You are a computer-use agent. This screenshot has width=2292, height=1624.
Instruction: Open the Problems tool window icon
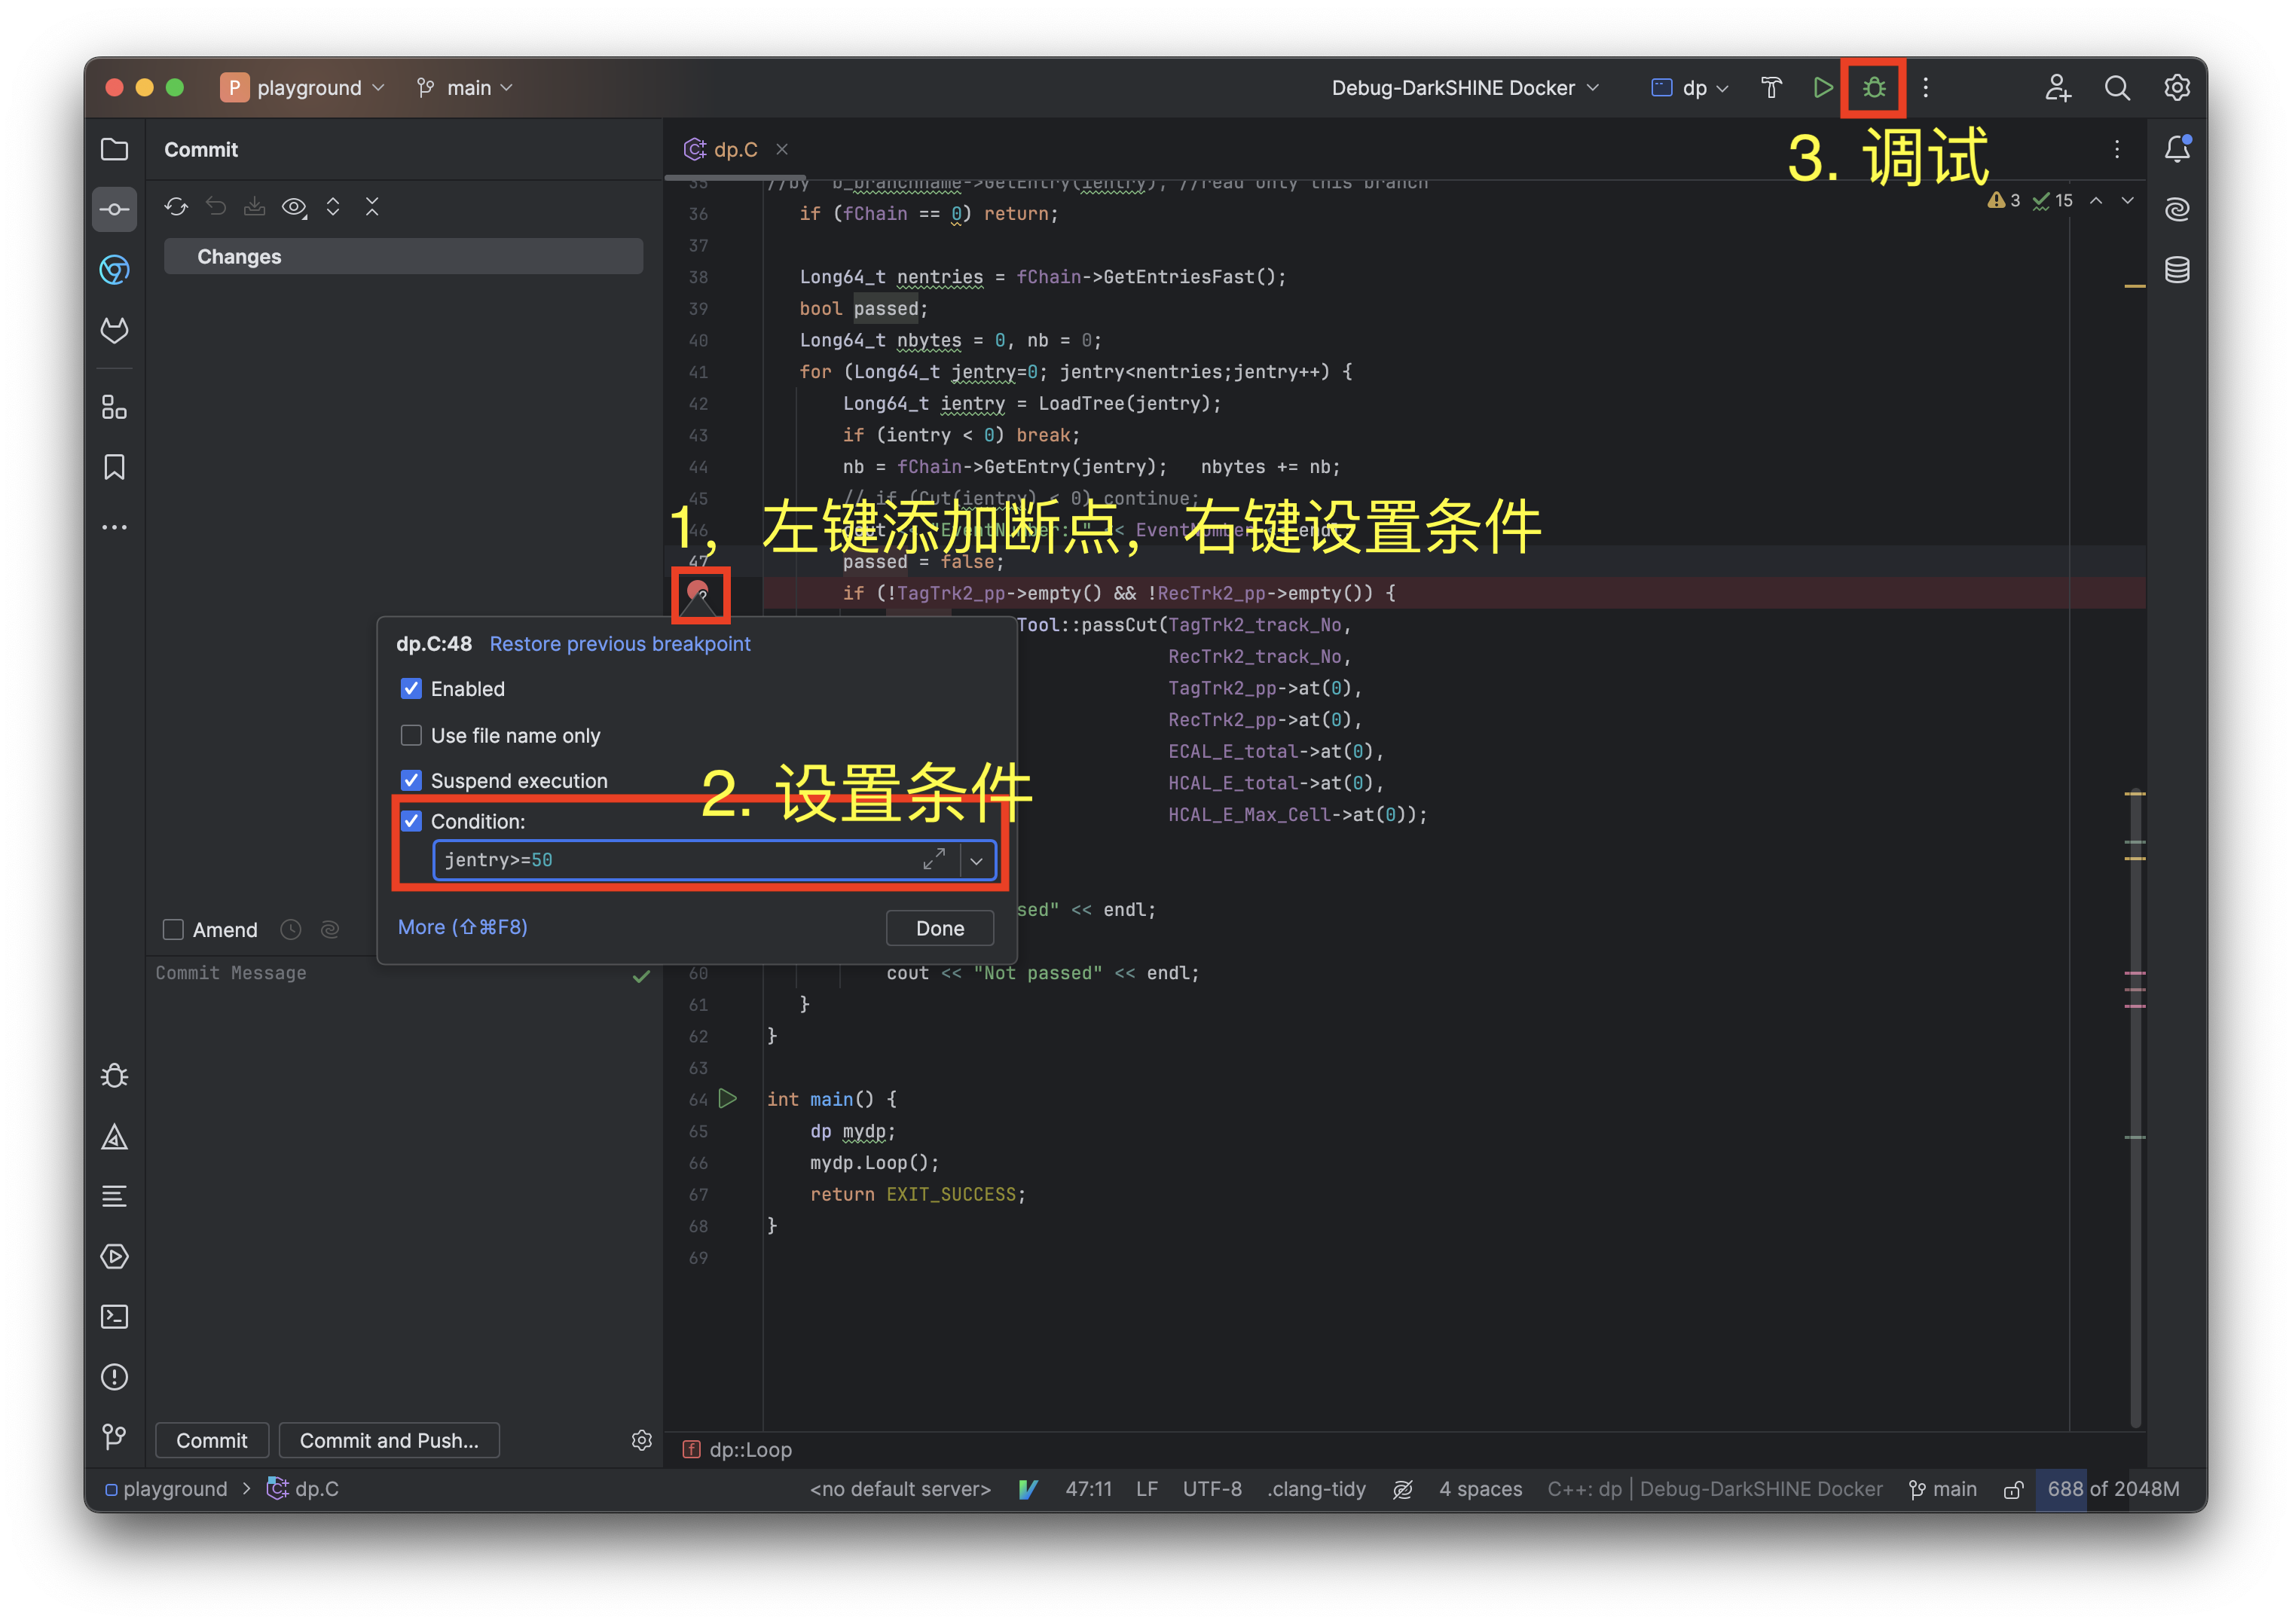click(114, 1377)
